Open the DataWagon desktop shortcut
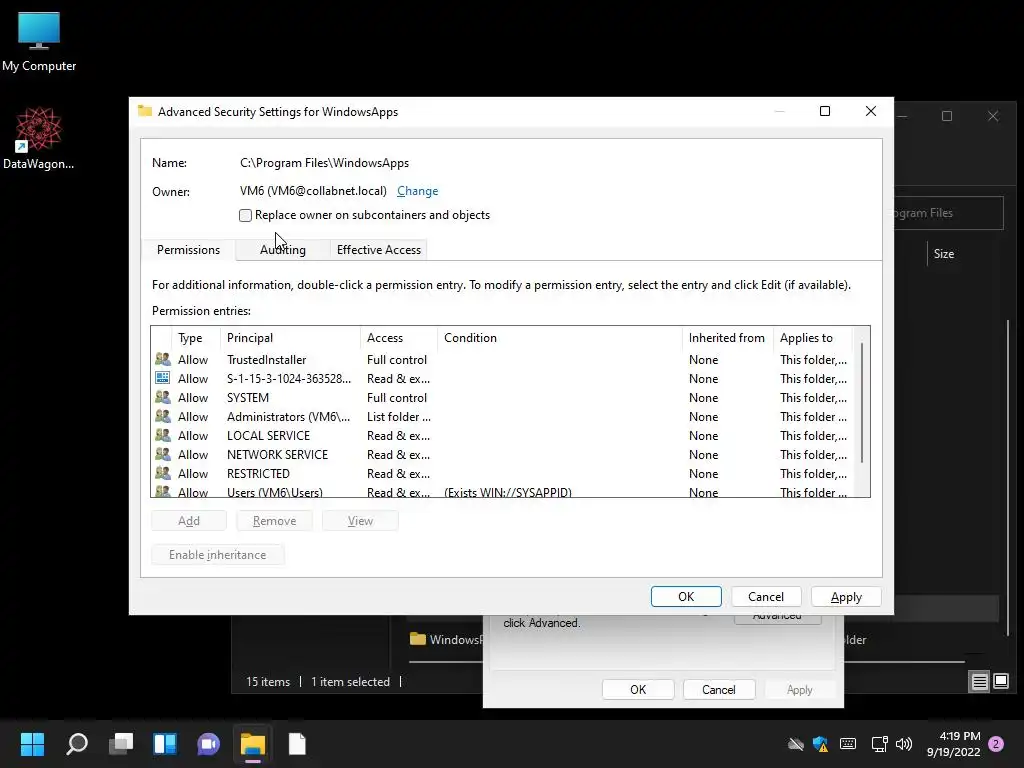 click(38, 138)
